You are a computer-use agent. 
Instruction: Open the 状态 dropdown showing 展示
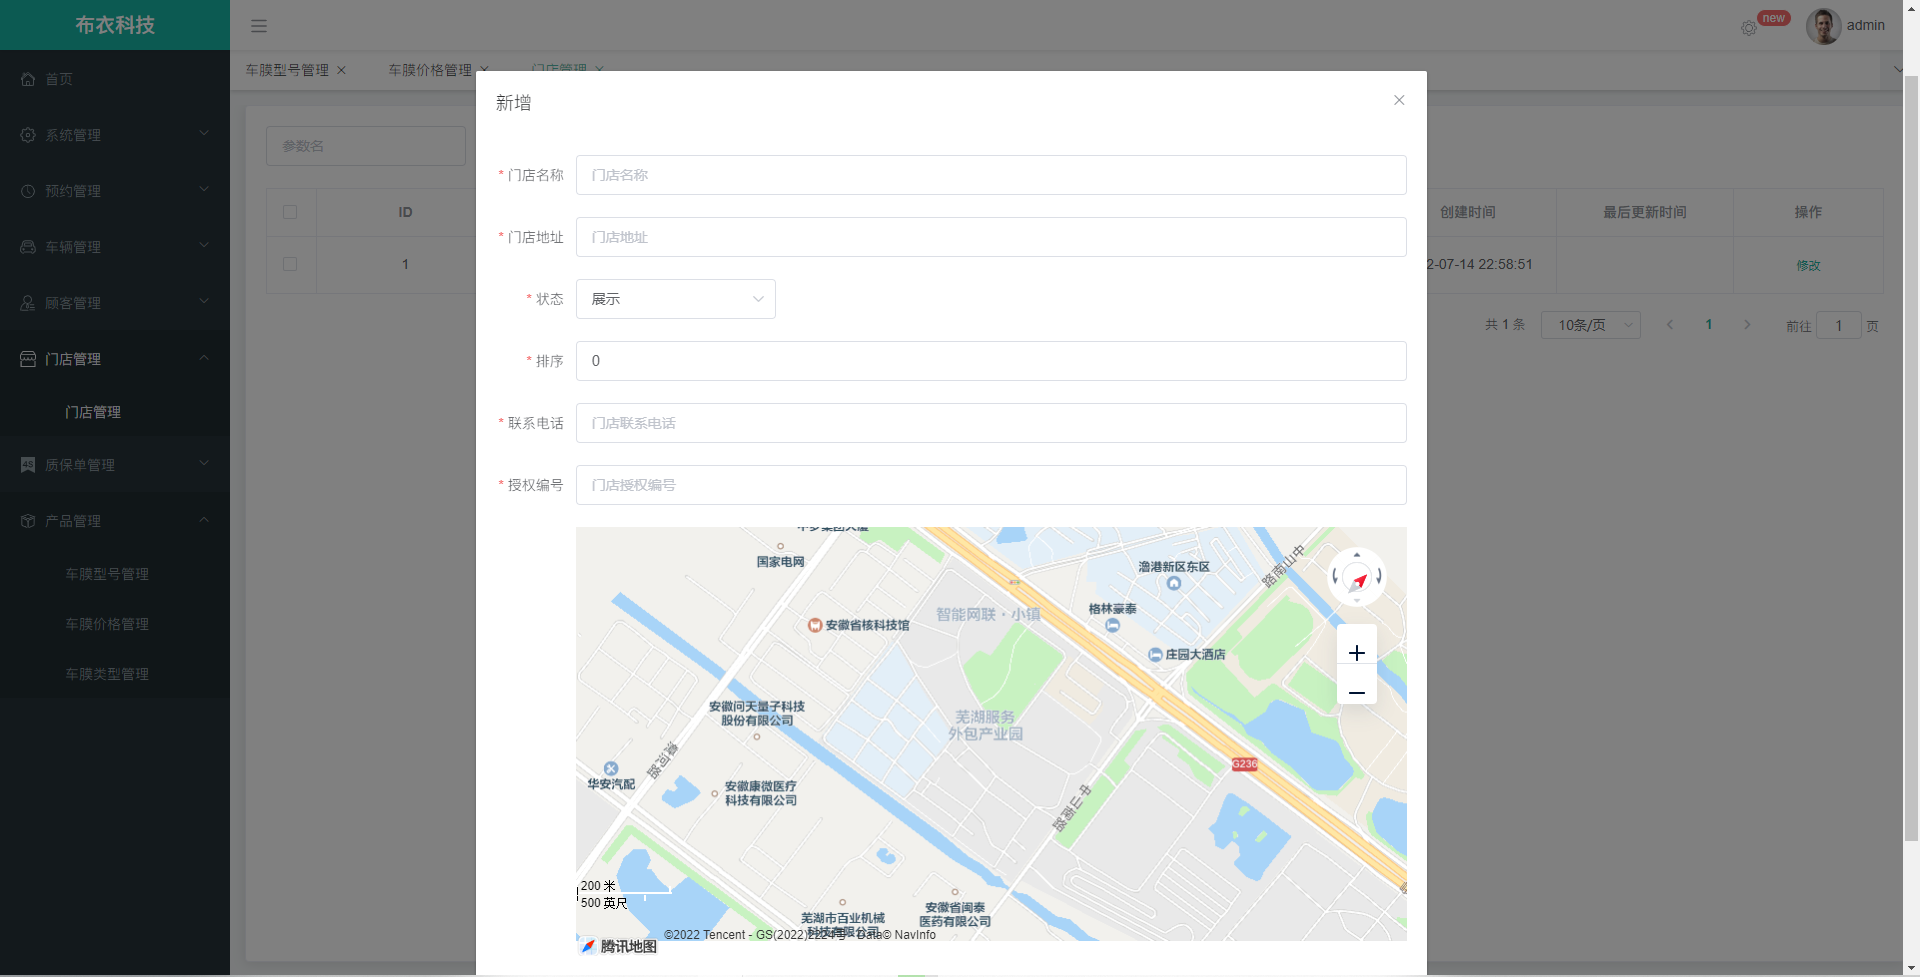[676, 299]
